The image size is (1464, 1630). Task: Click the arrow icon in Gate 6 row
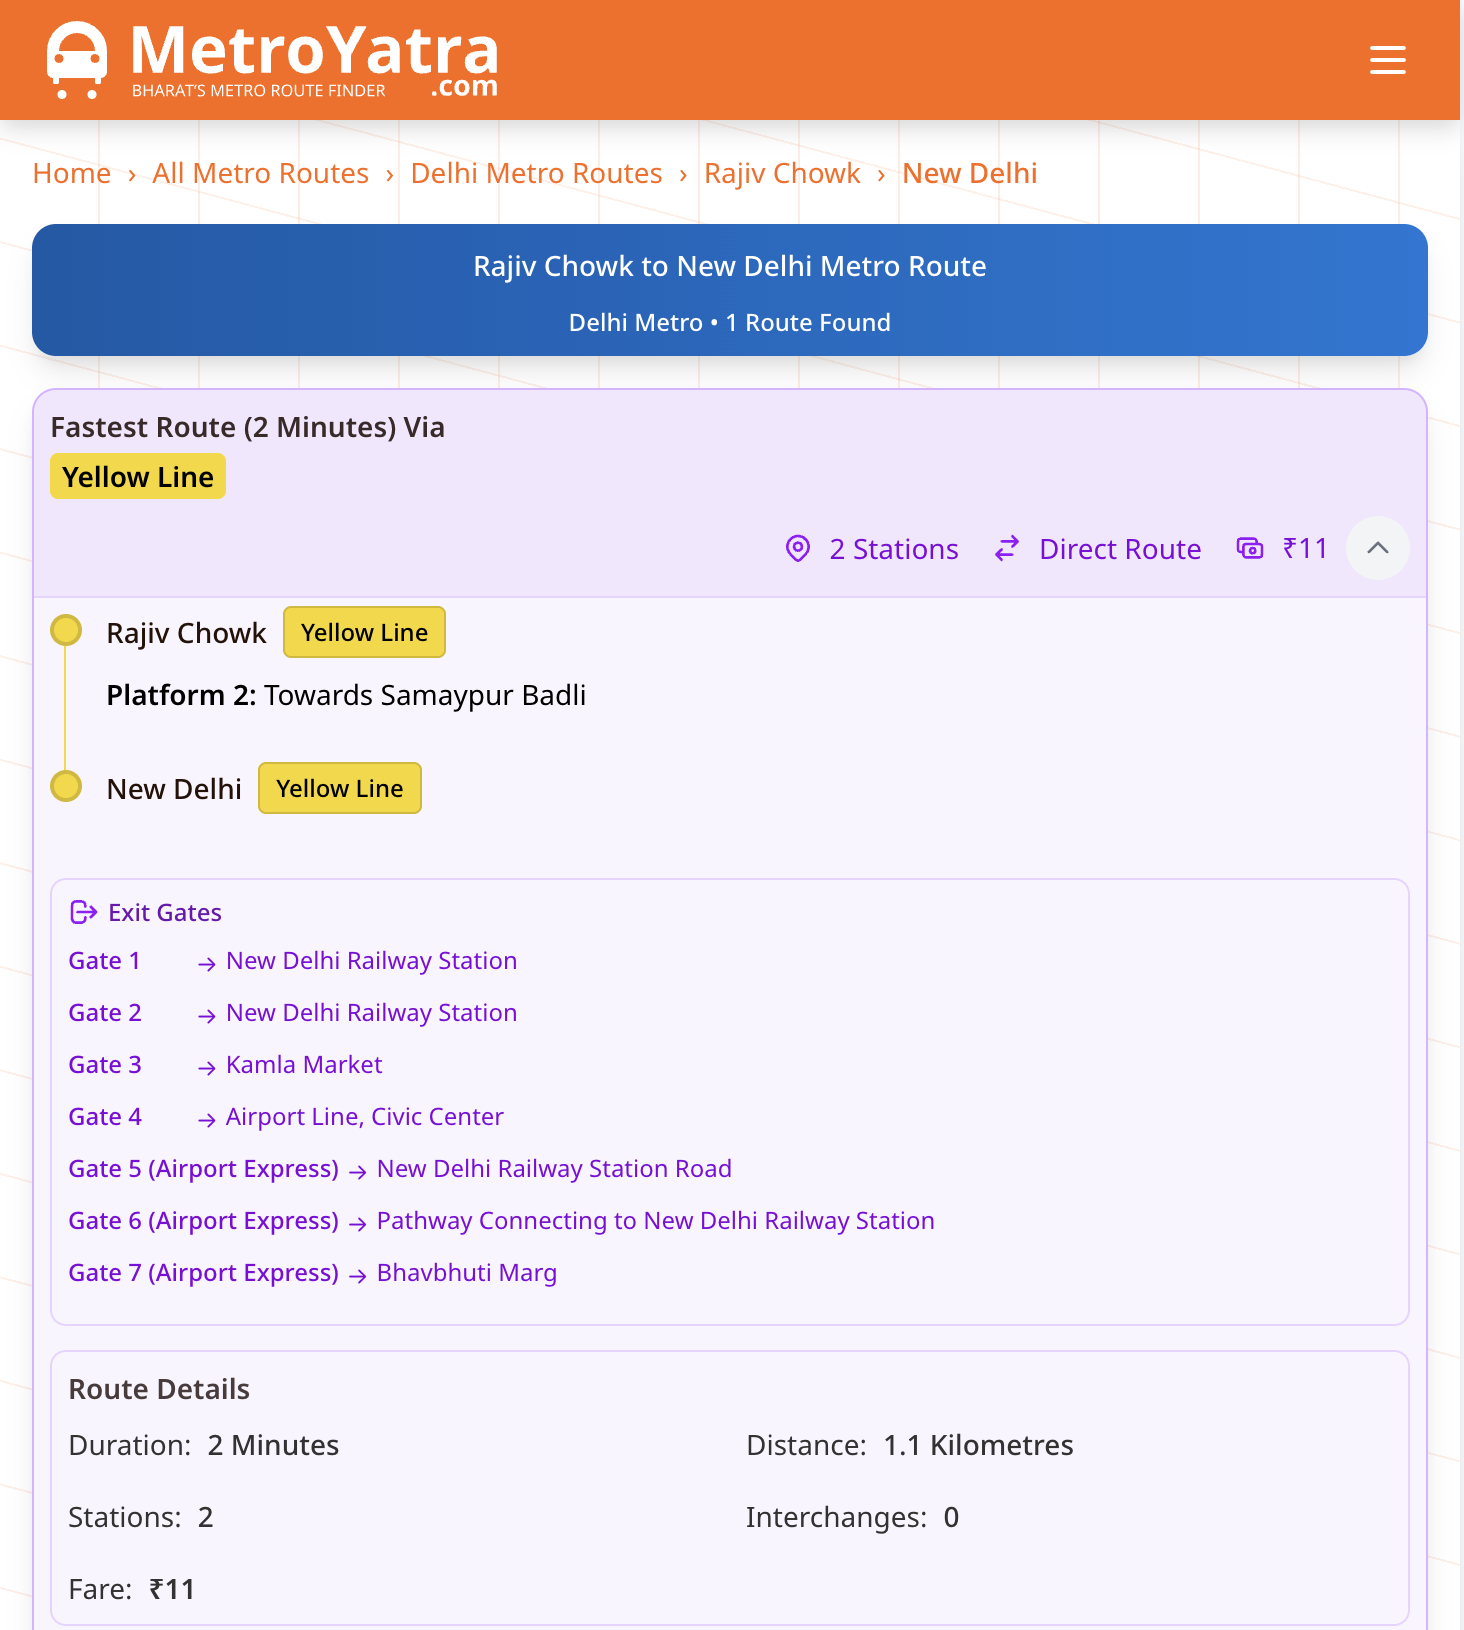tap(358, 1224)
